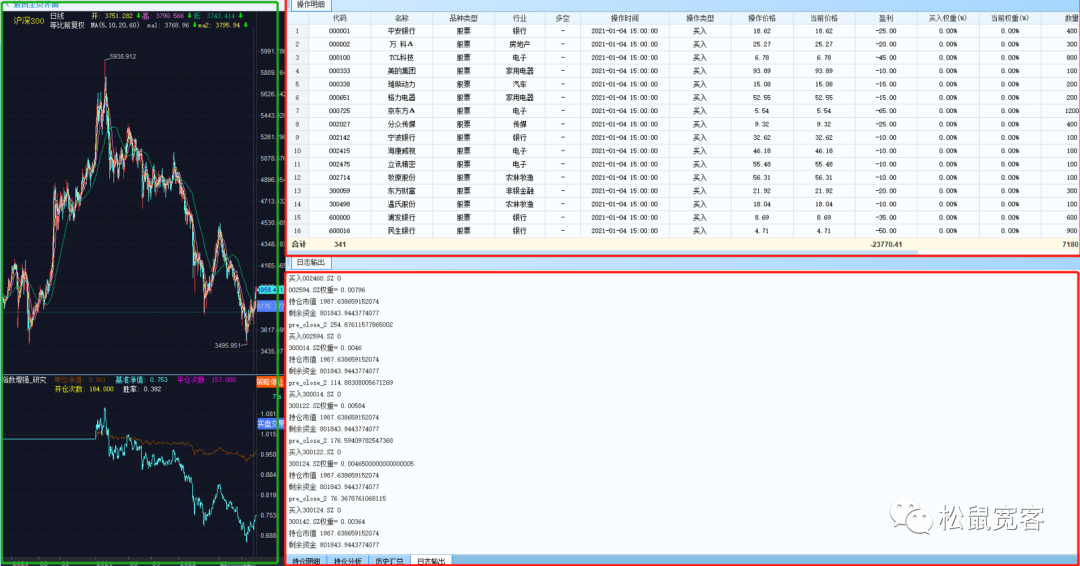Click log line pre_close_2 254.87611577865002
This screenshot has width=1080, height=566.
click(340, 325)
